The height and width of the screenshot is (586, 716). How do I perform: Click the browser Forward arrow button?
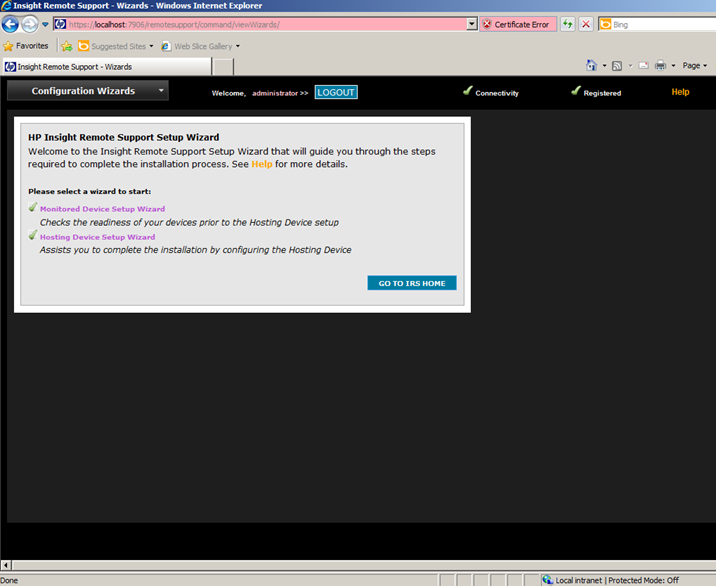(x=30, y=24)
